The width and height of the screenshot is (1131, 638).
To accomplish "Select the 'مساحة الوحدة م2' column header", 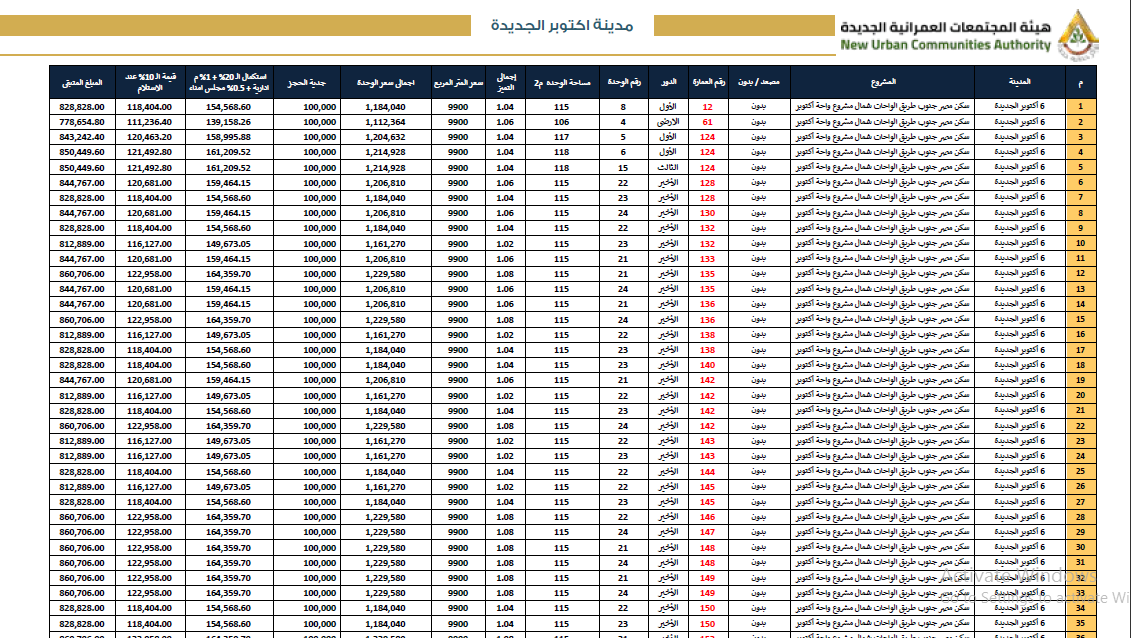I will 562,82.
